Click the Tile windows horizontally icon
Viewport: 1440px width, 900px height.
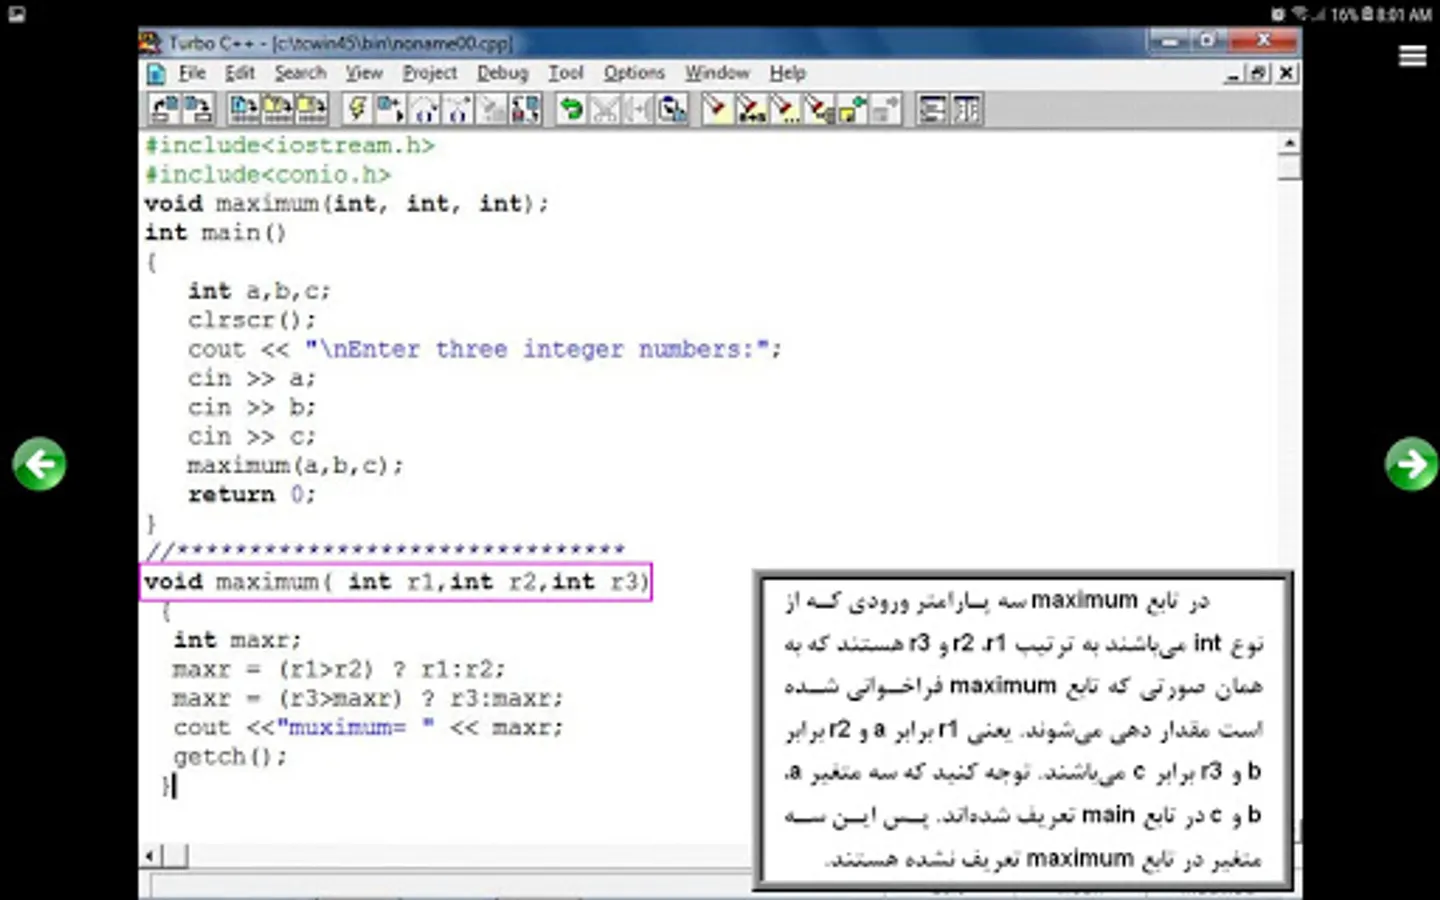(932, 109)
